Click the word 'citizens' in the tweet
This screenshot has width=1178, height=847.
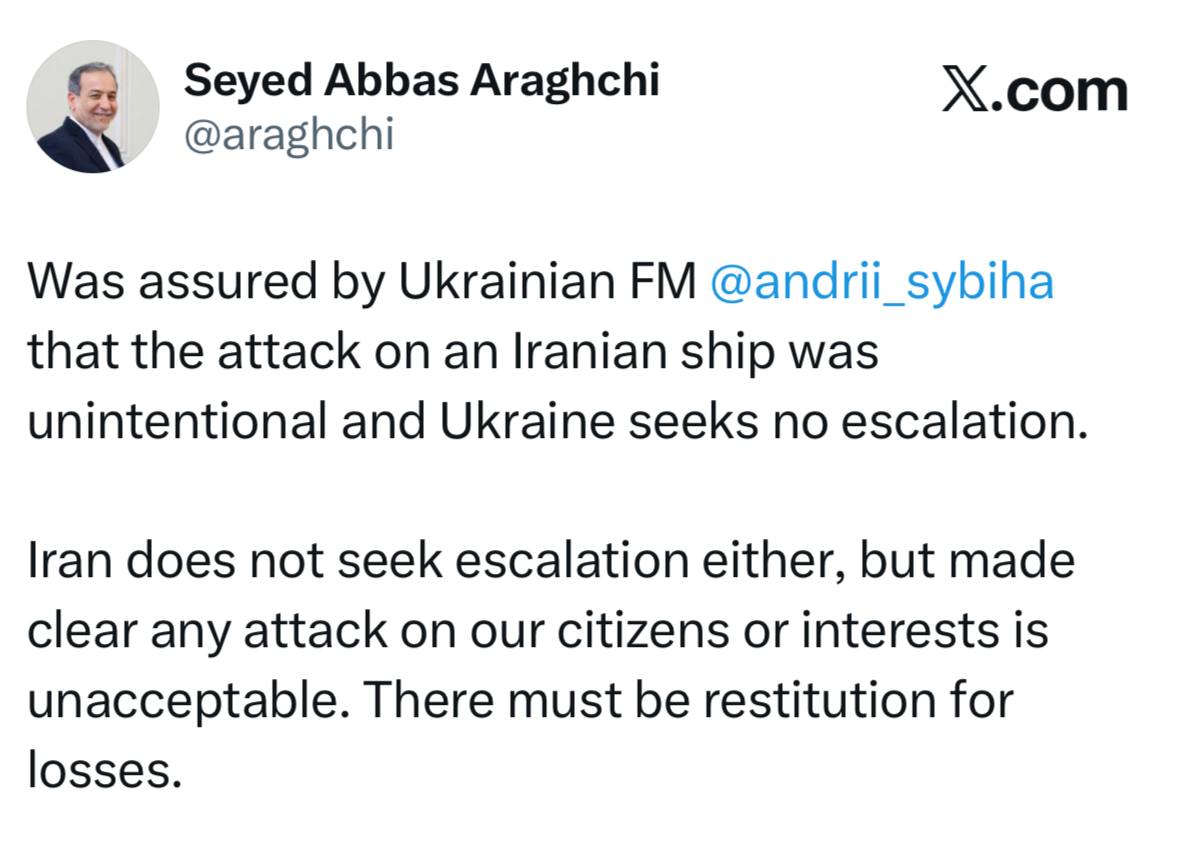(643, 631)
